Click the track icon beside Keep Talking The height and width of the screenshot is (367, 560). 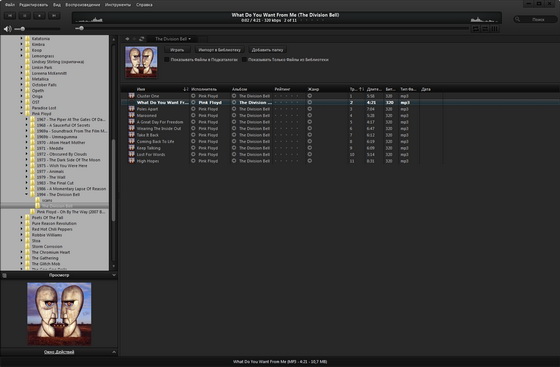coord(131,148)
